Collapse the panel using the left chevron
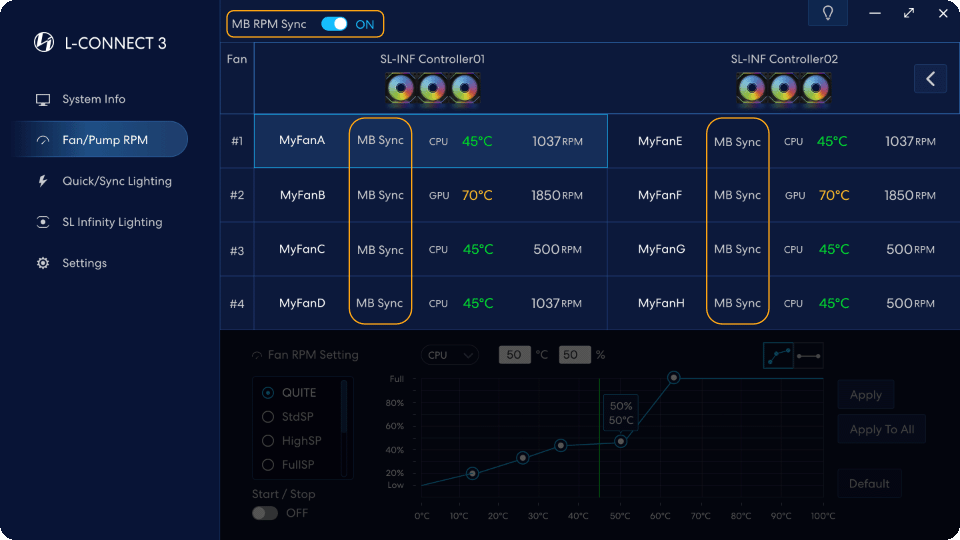 [930, 78]
